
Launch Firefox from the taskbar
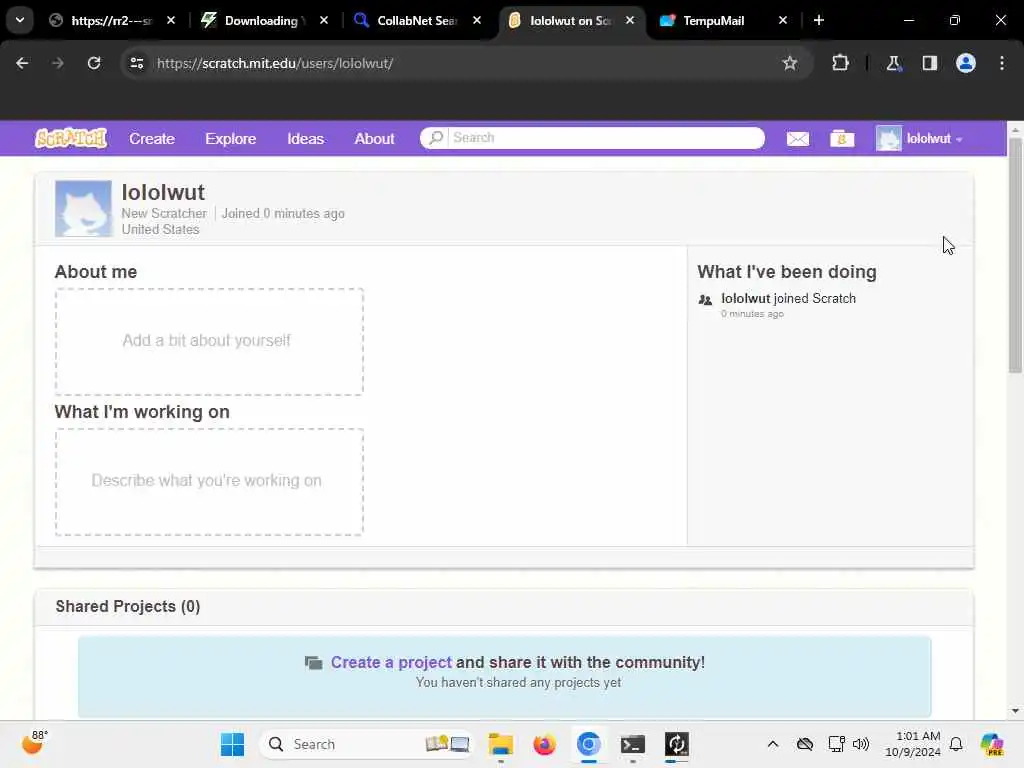point(544,744)
